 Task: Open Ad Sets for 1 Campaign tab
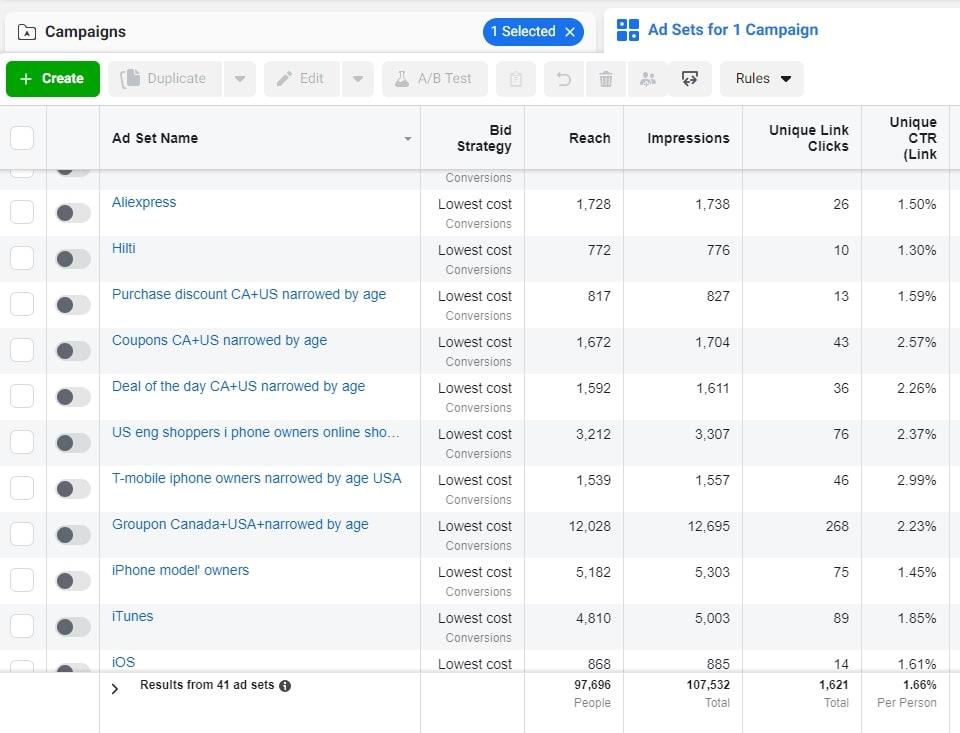pyautogui.click(x=733, y=30)
